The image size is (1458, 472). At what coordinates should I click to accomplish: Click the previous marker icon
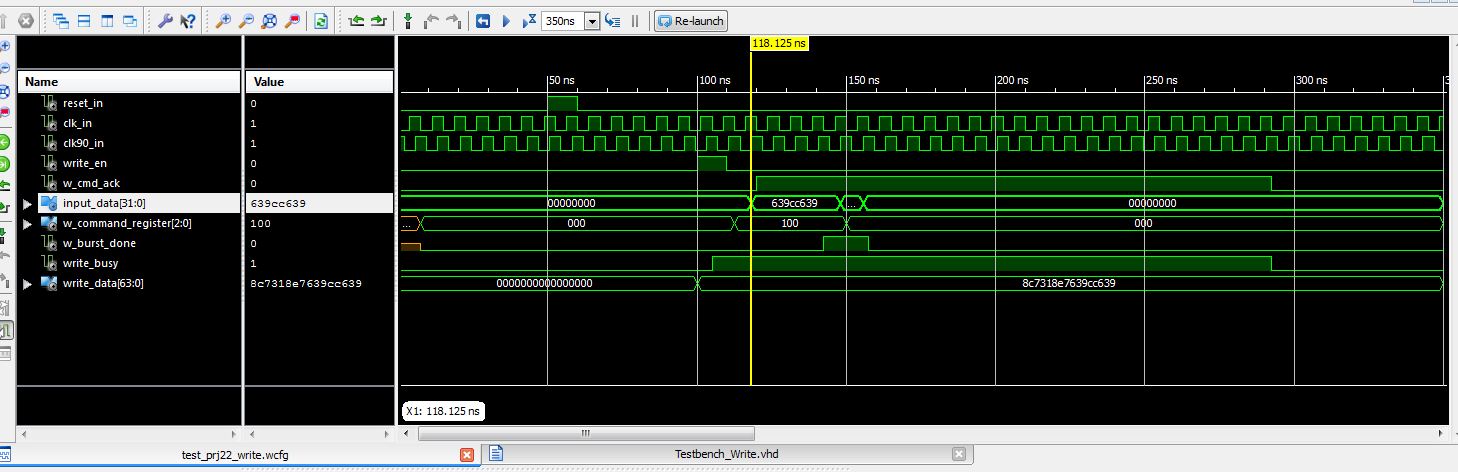(x=431, y=20)
